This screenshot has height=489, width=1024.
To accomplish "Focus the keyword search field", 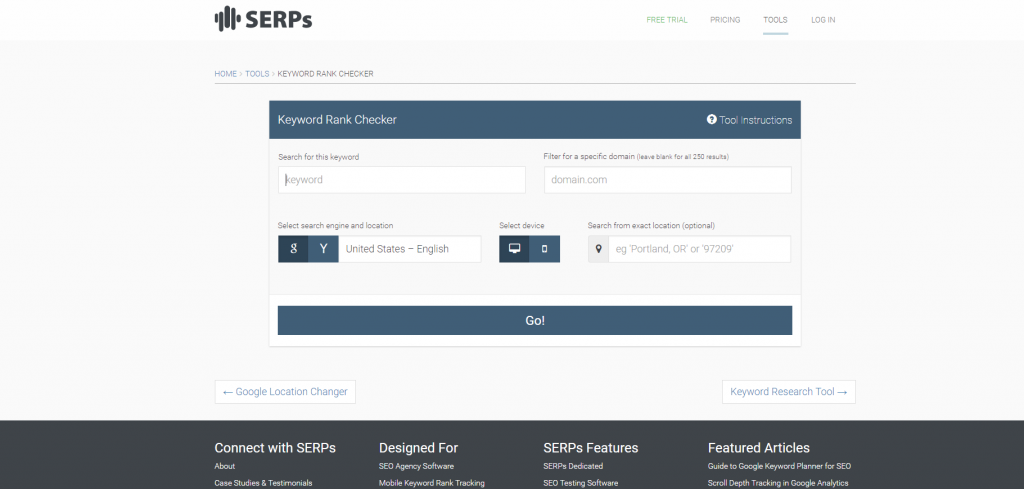I will (x=402, y=180).
